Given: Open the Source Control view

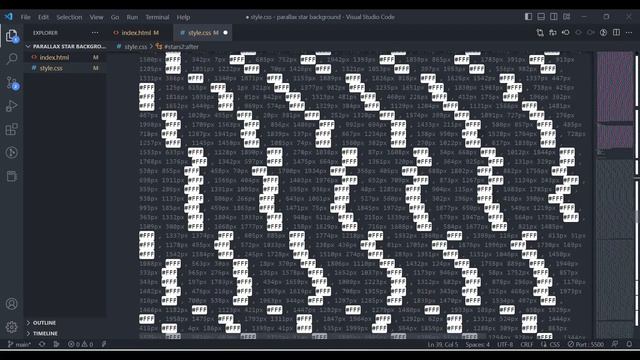Looking at the screenshot, I should pyautogui.click(x=12, y=83).
